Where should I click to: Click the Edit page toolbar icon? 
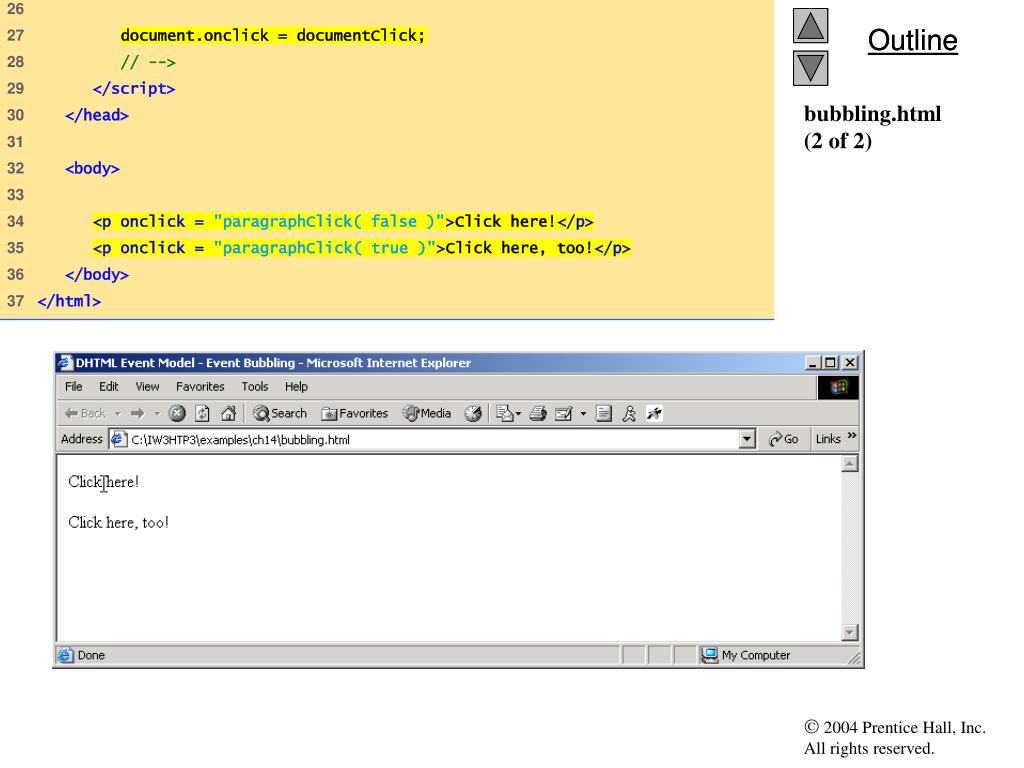coord(563,413)
